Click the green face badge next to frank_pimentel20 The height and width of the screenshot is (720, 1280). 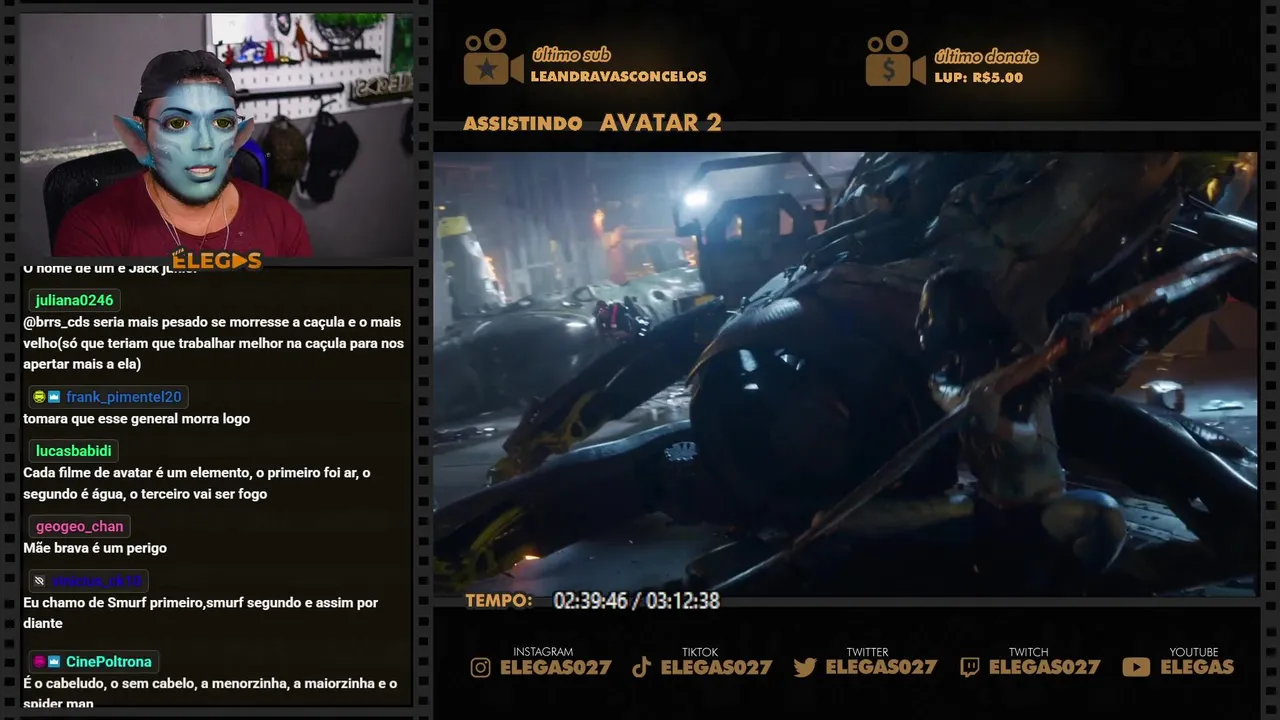[39, 397]
